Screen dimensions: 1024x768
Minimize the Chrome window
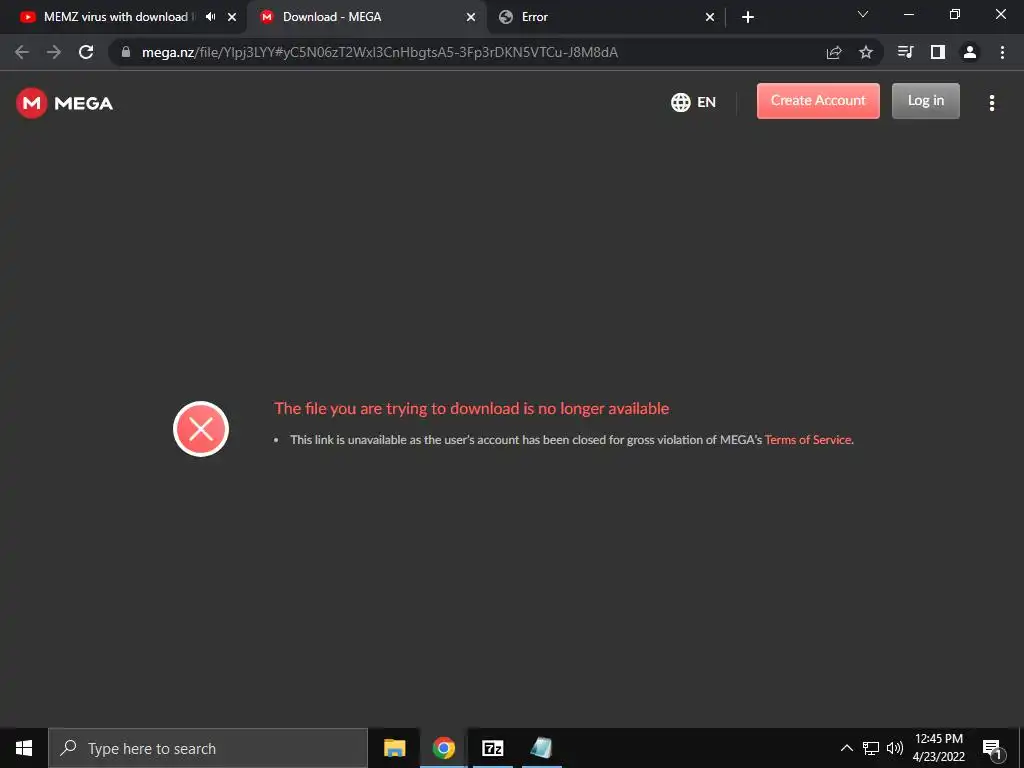908,14
